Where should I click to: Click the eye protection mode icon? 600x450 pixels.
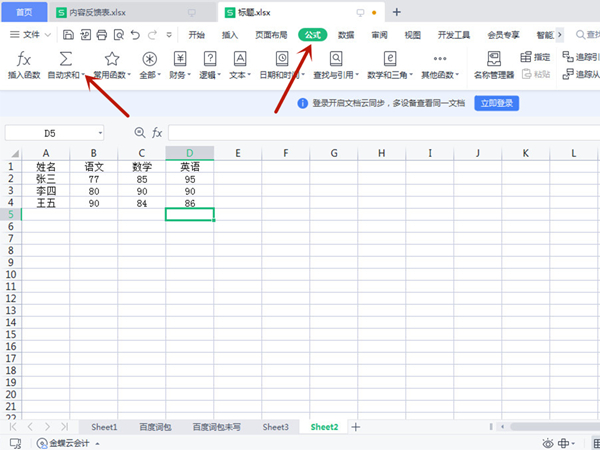tap(548, 443)
